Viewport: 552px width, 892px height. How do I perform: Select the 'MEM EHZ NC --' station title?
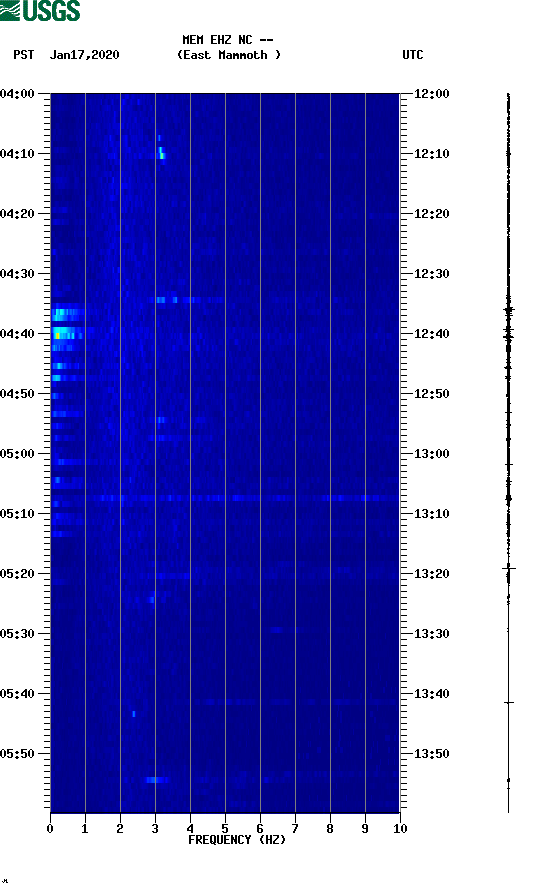tap(228, 40)
